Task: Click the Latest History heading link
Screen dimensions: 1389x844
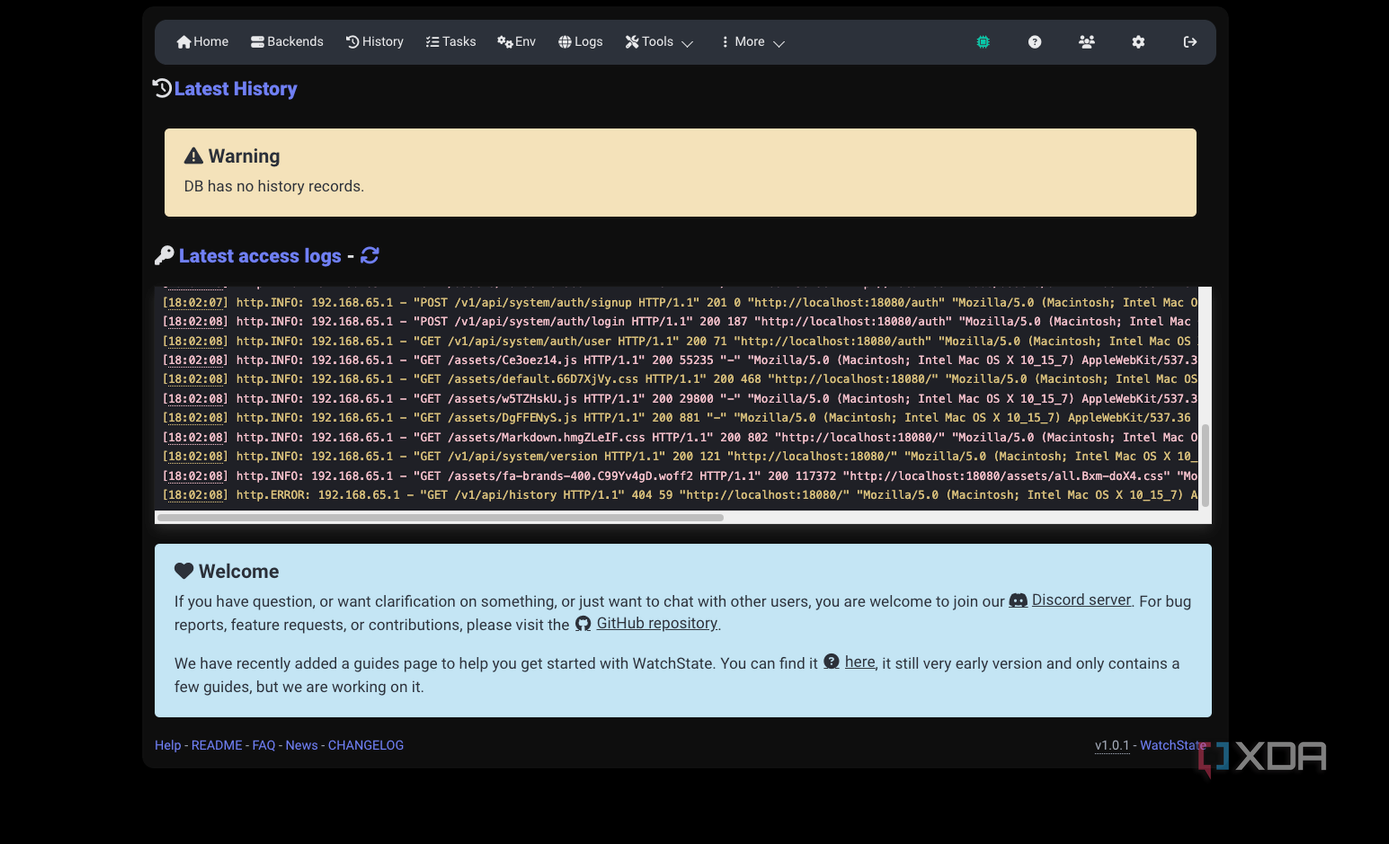Action: (x=235, y=89)
